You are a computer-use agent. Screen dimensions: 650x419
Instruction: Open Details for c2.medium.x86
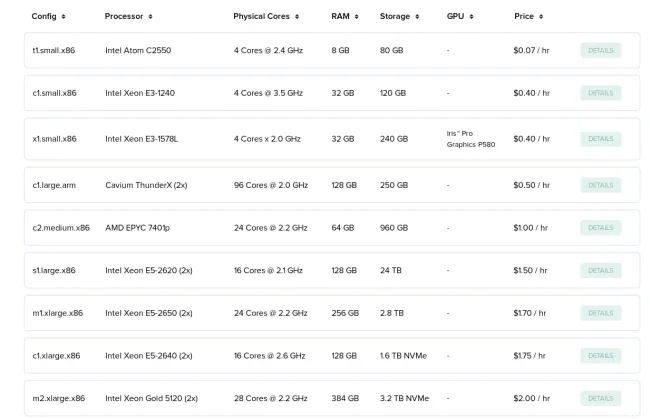[600, 228]
